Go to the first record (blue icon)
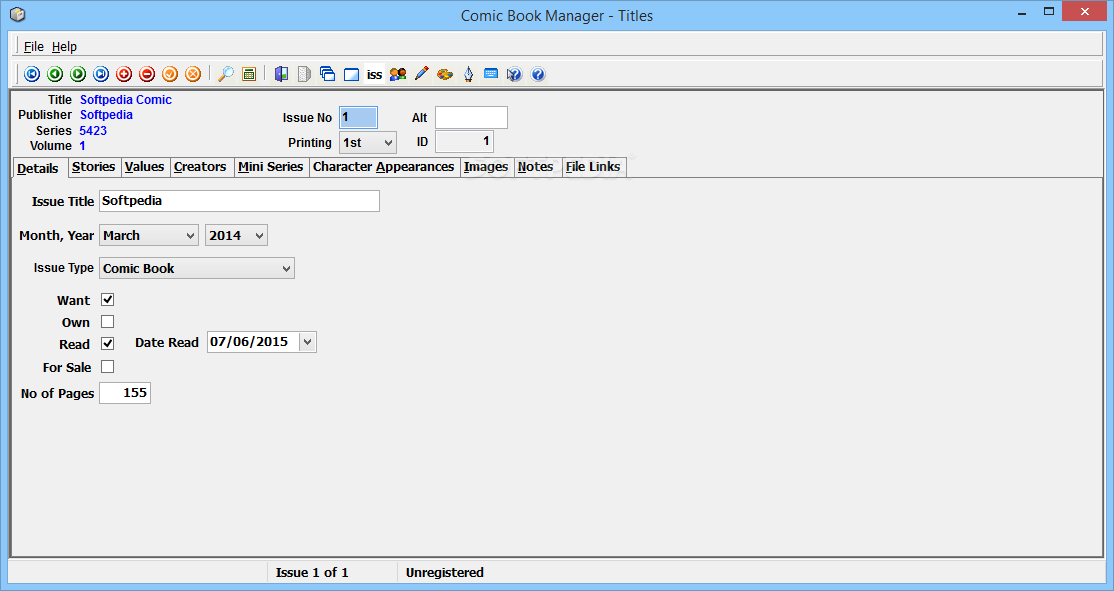This screenshot has height=591, width=1114. (32, 74)
